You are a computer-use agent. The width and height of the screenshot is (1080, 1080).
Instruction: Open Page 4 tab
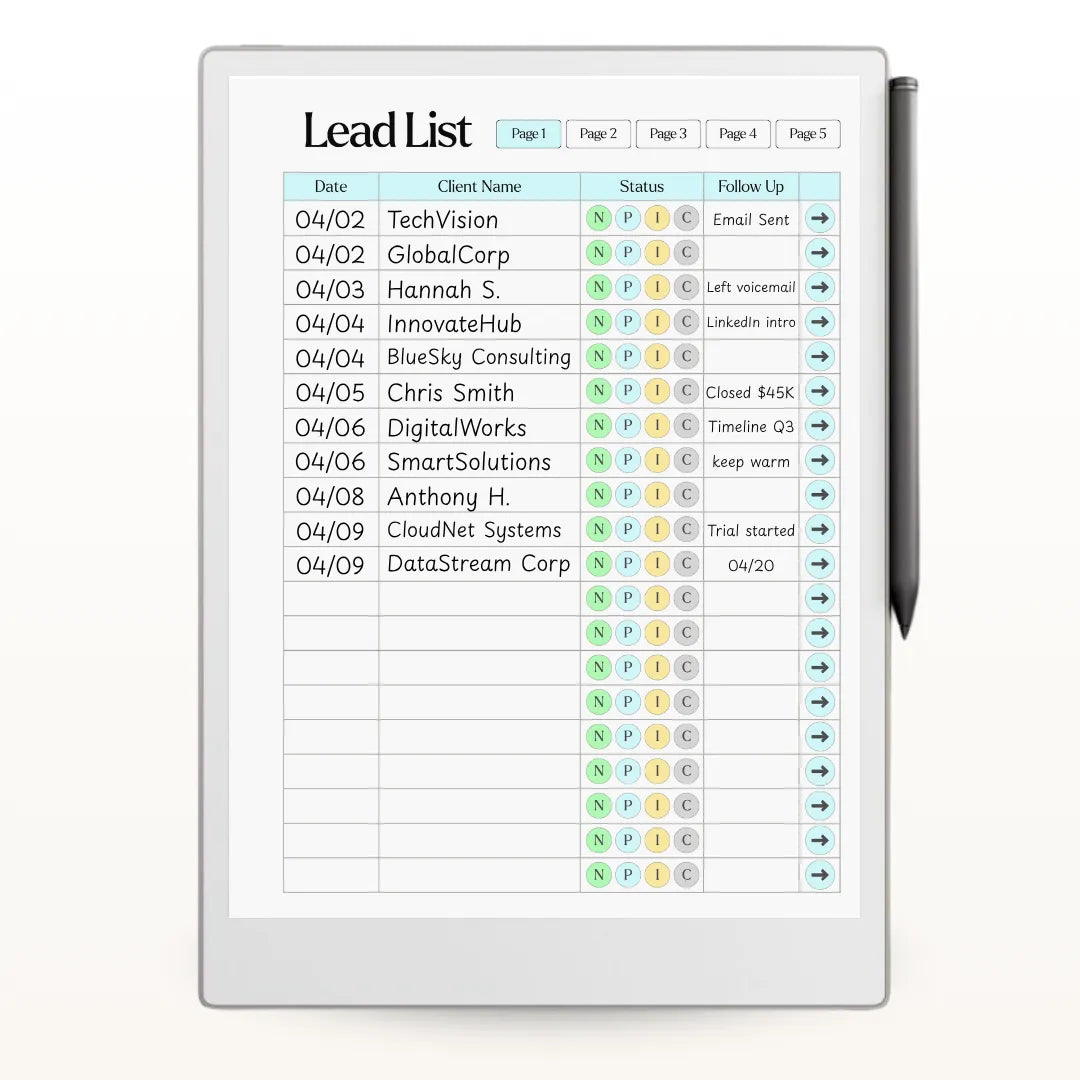coord(738,134)
